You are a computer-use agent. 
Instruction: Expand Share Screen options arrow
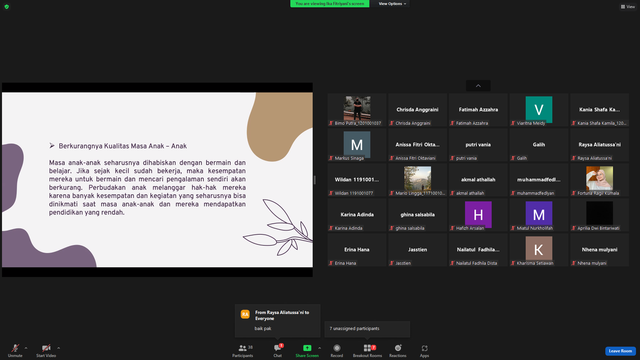coord(320,348)
